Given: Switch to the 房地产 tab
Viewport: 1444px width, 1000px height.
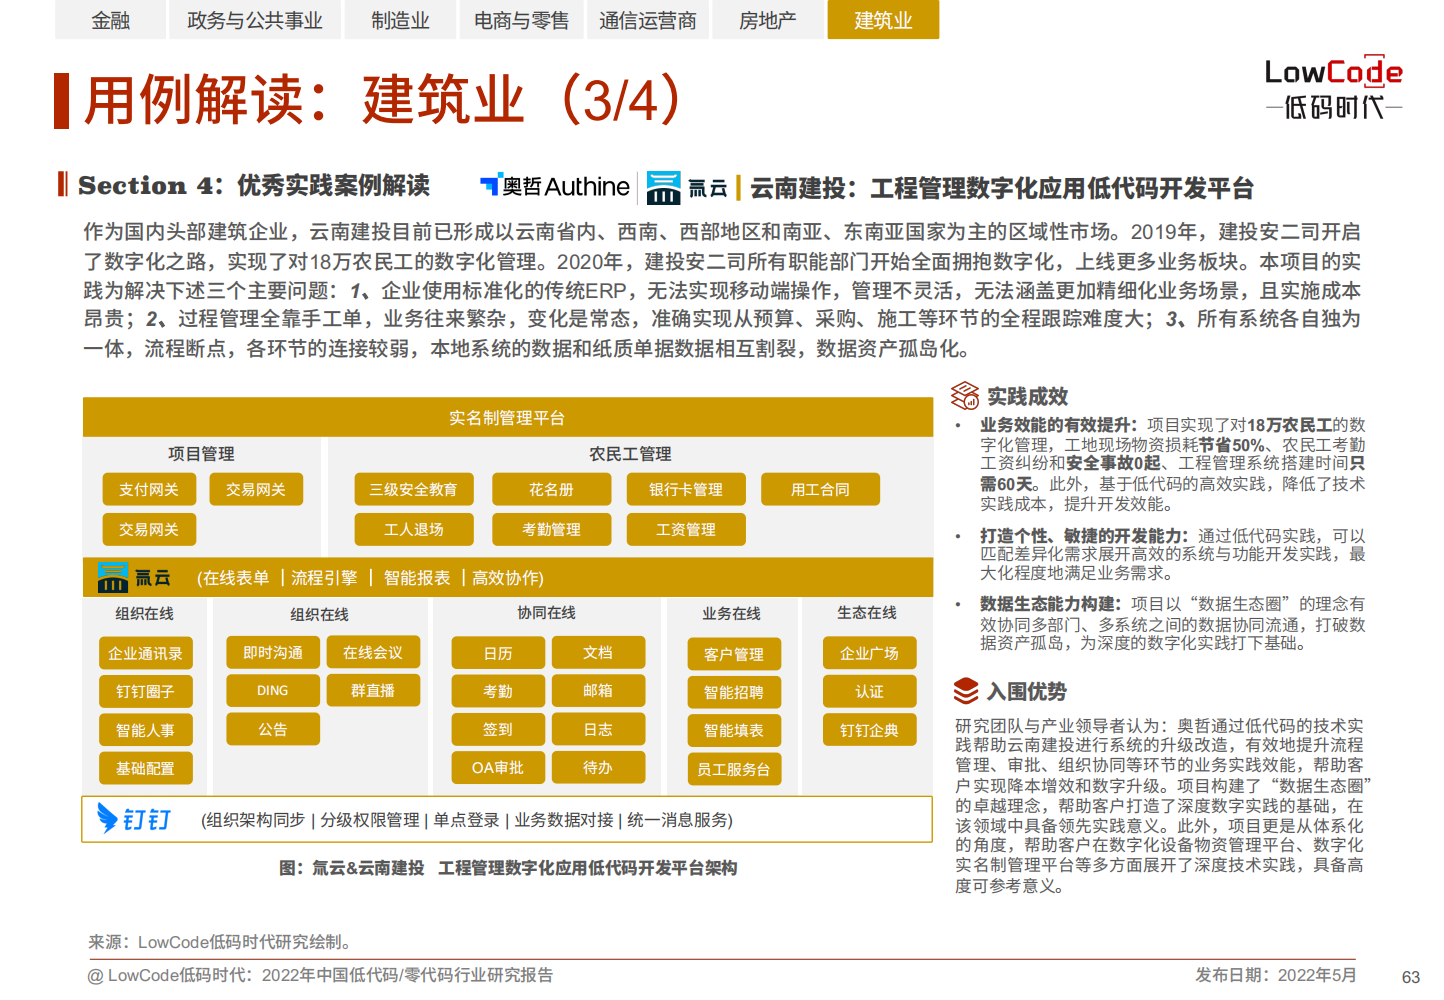Looking at the screenshot, I should tap(767, 20).
